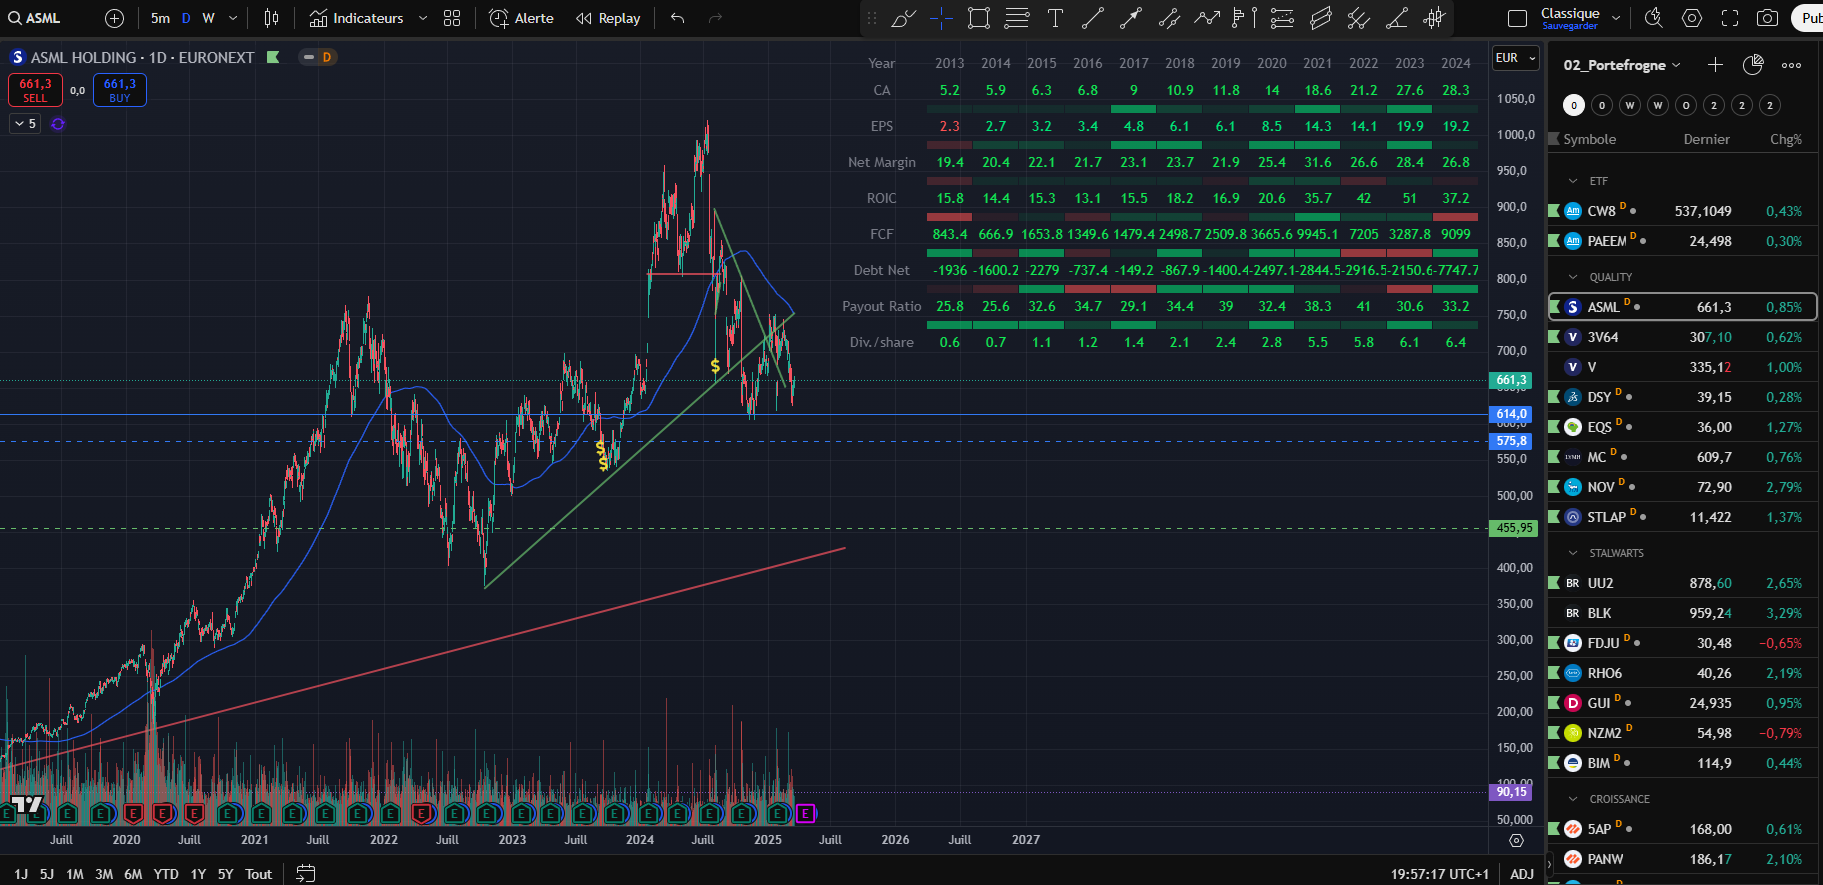
Task: Open quick search lightning icon
Action: coord(1654,18)
